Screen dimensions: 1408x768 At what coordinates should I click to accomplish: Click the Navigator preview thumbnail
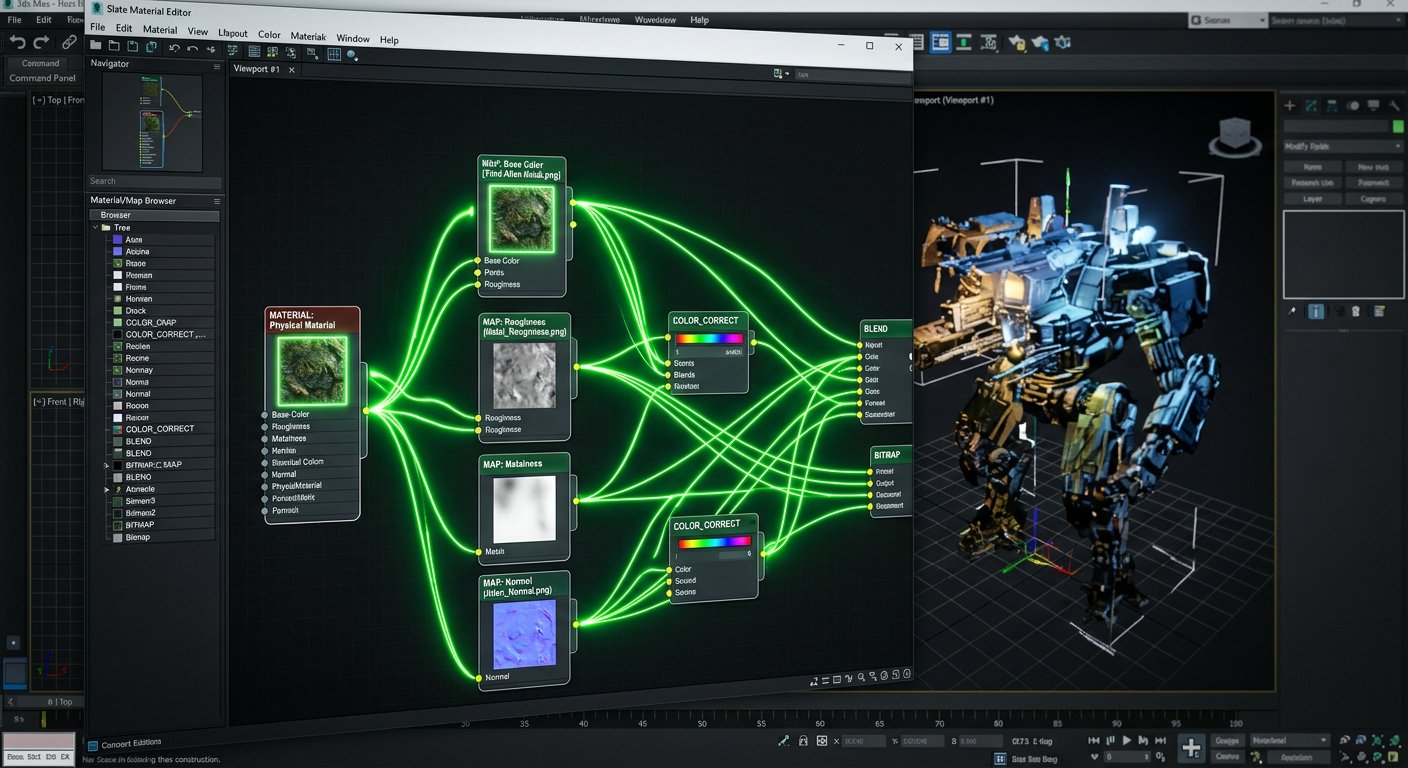[153, 122]
